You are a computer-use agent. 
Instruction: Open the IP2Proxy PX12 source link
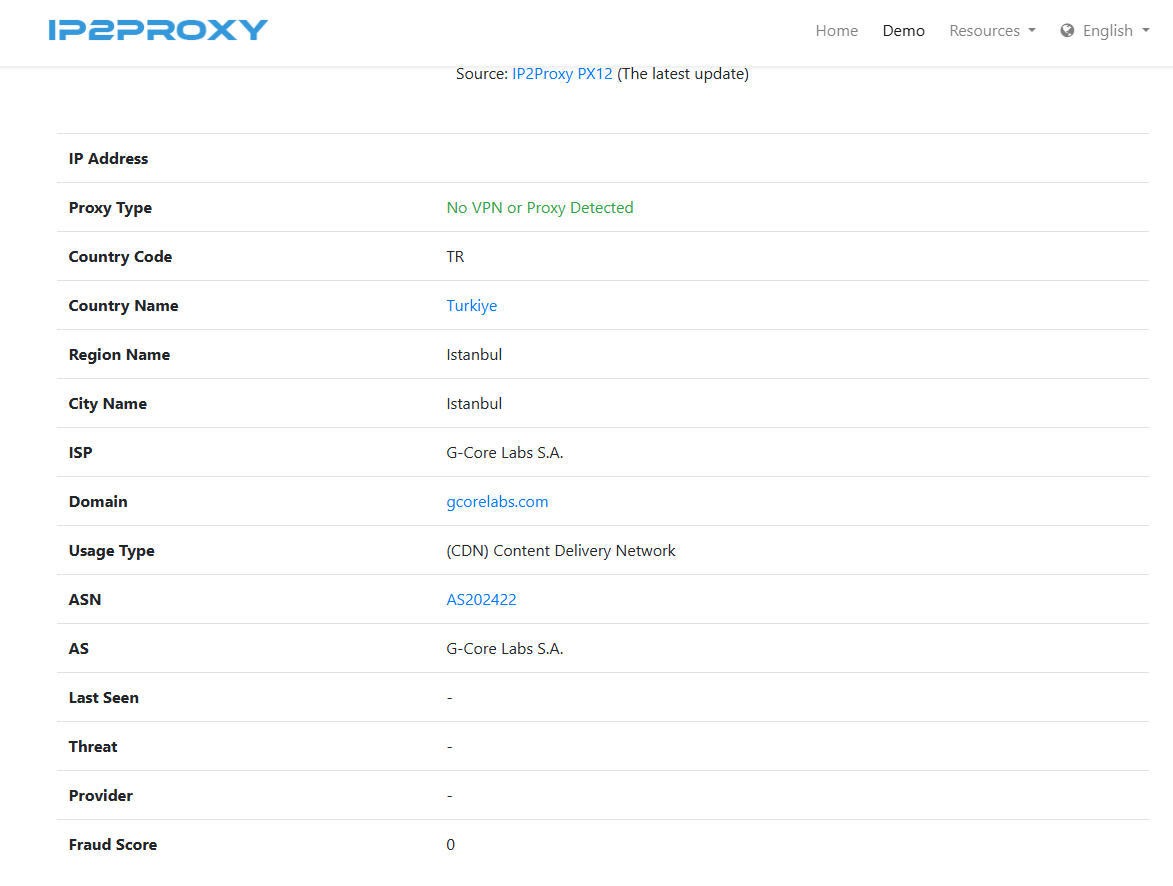point(563,73)
